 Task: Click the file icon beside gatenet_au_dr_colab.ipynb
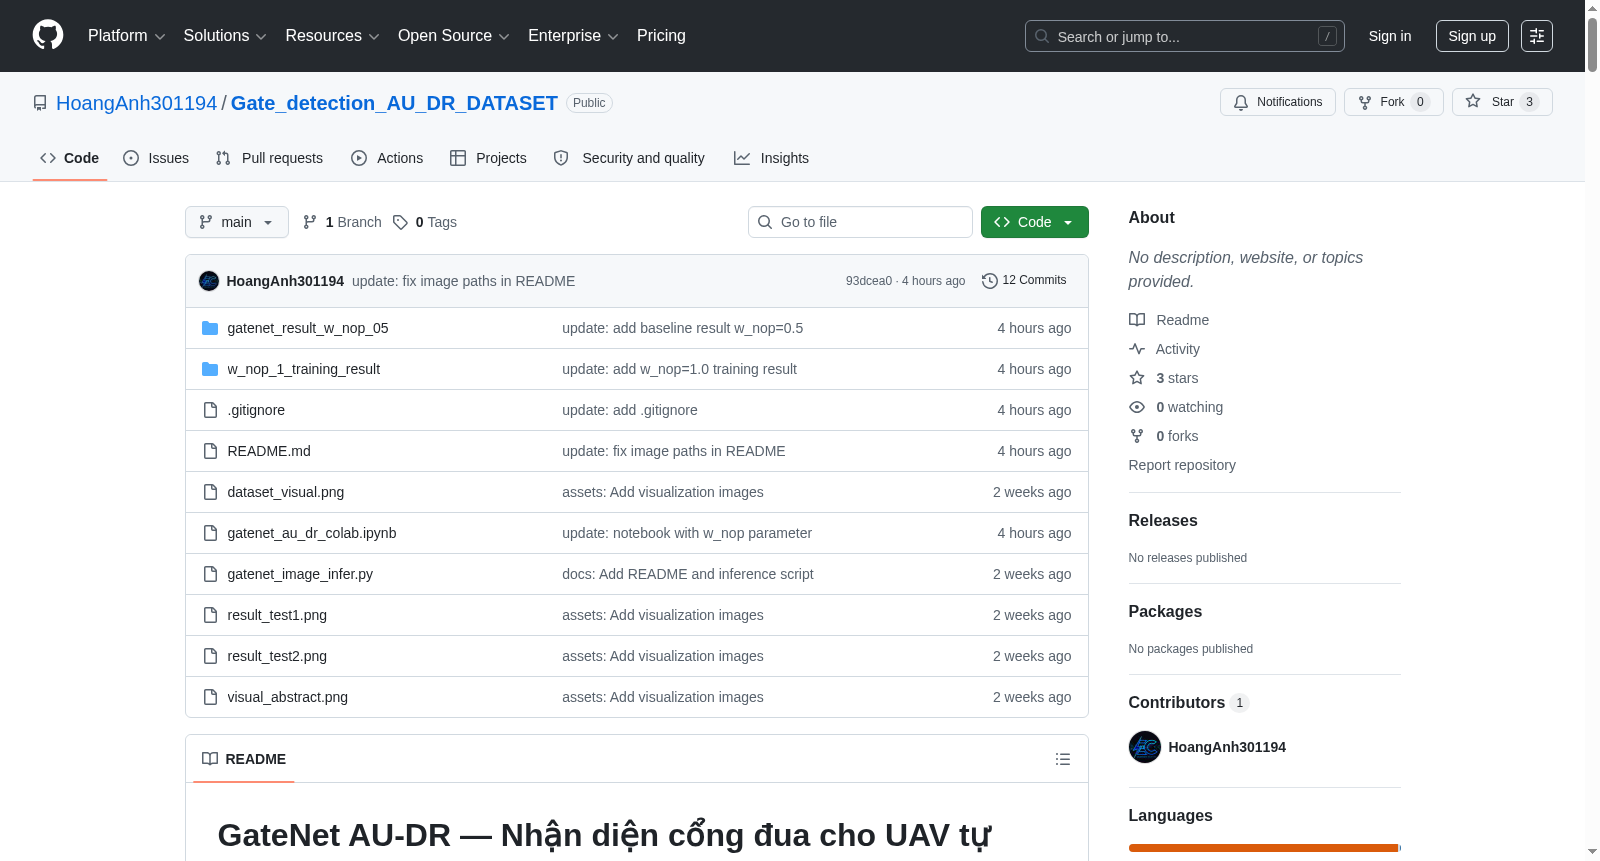tap(210, 533)
